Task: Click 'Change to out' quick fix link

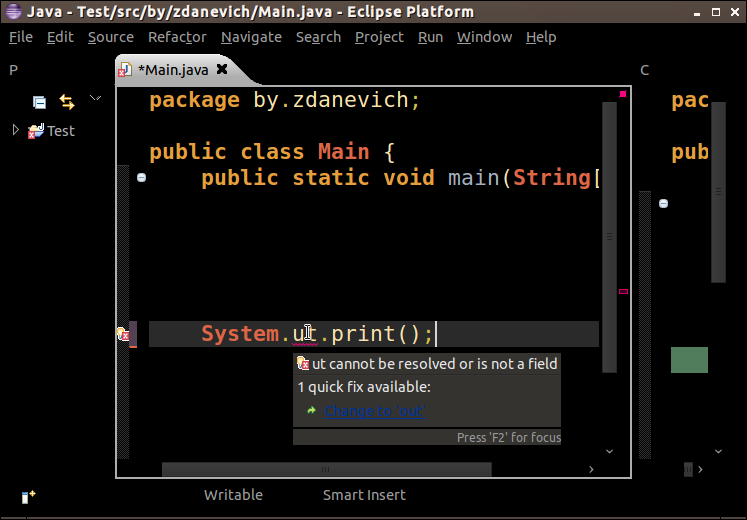Action: click(x=374, y=411)
